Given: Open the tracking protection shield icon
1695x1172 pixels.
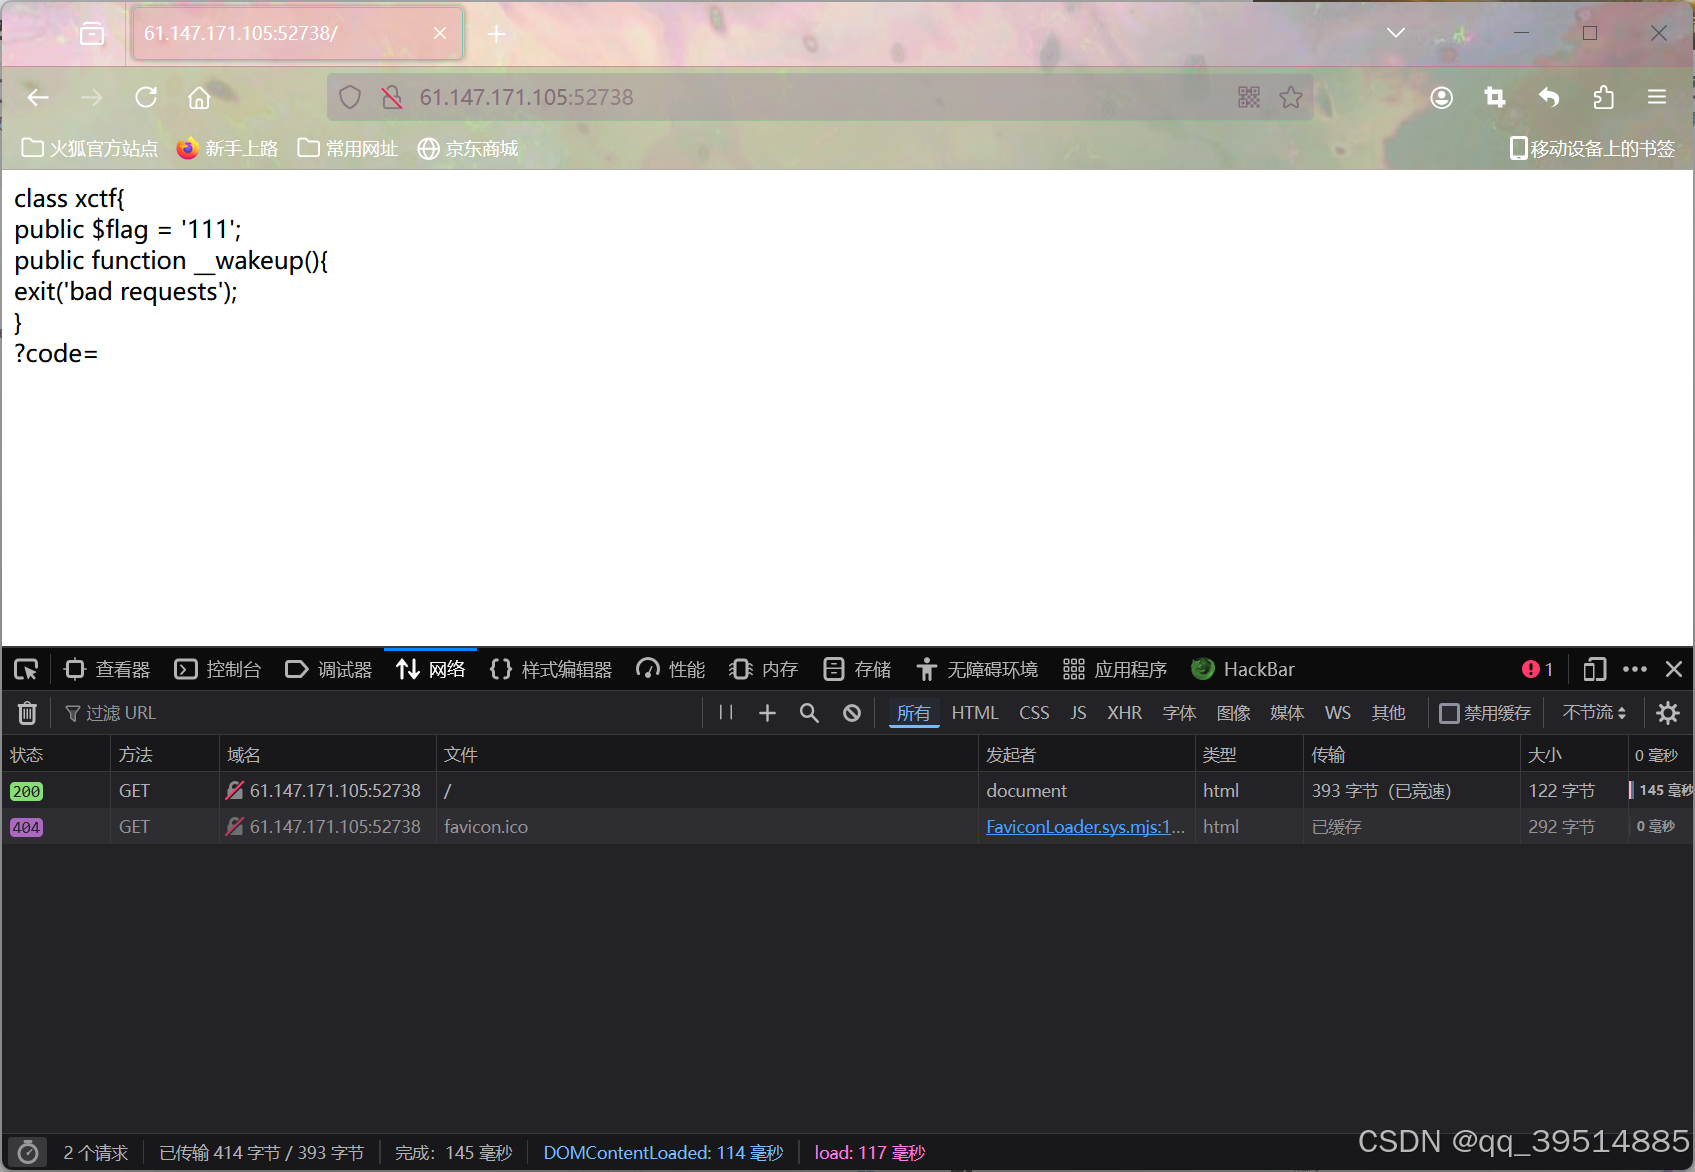Looking at the screenshot, I should (350, 97).
